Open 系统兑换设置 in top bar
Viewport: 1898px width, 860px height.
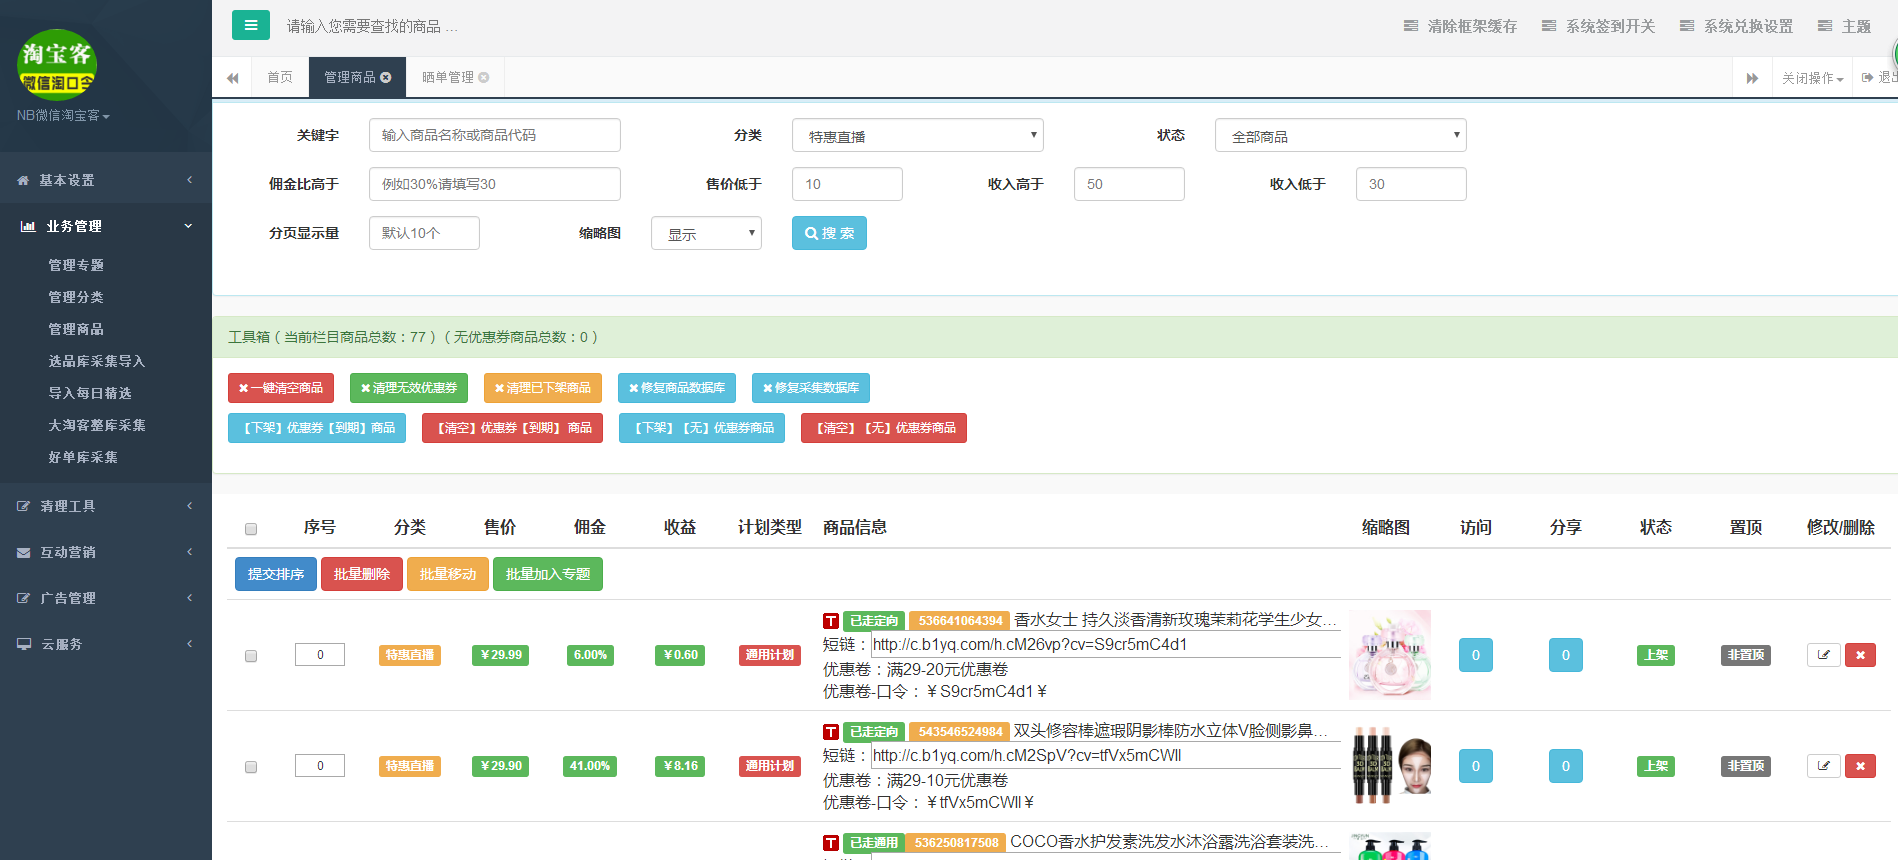(x=1736, y=26)
